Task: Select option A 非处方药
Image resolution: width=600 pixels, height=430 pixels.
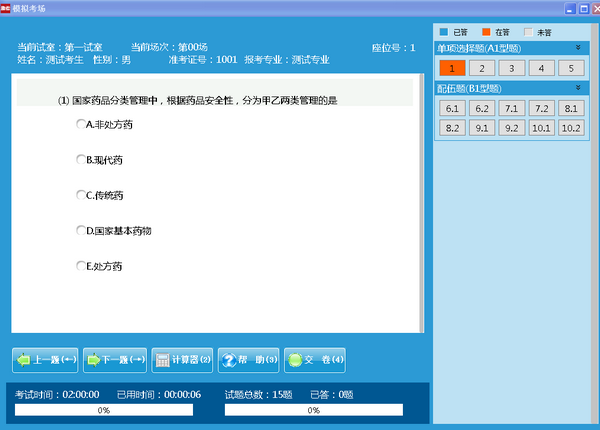Action: (81, 124)
